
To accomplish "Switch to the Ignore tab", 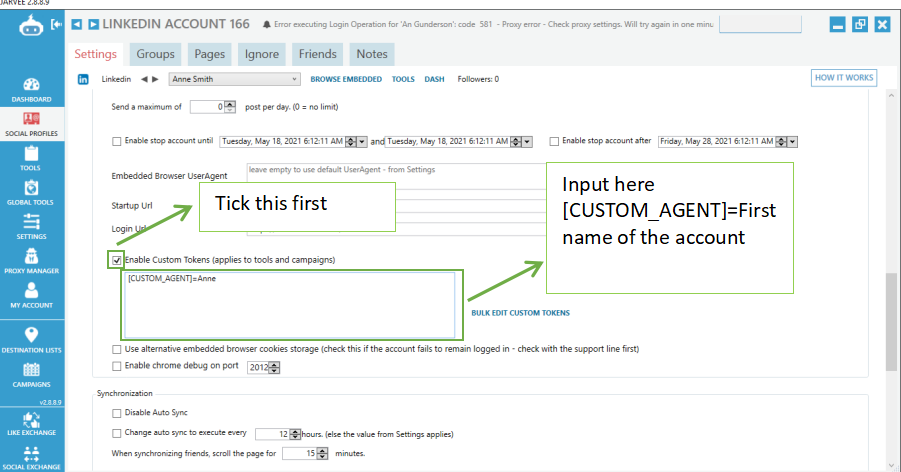I will pyautogui.click(x=262, y=54).
